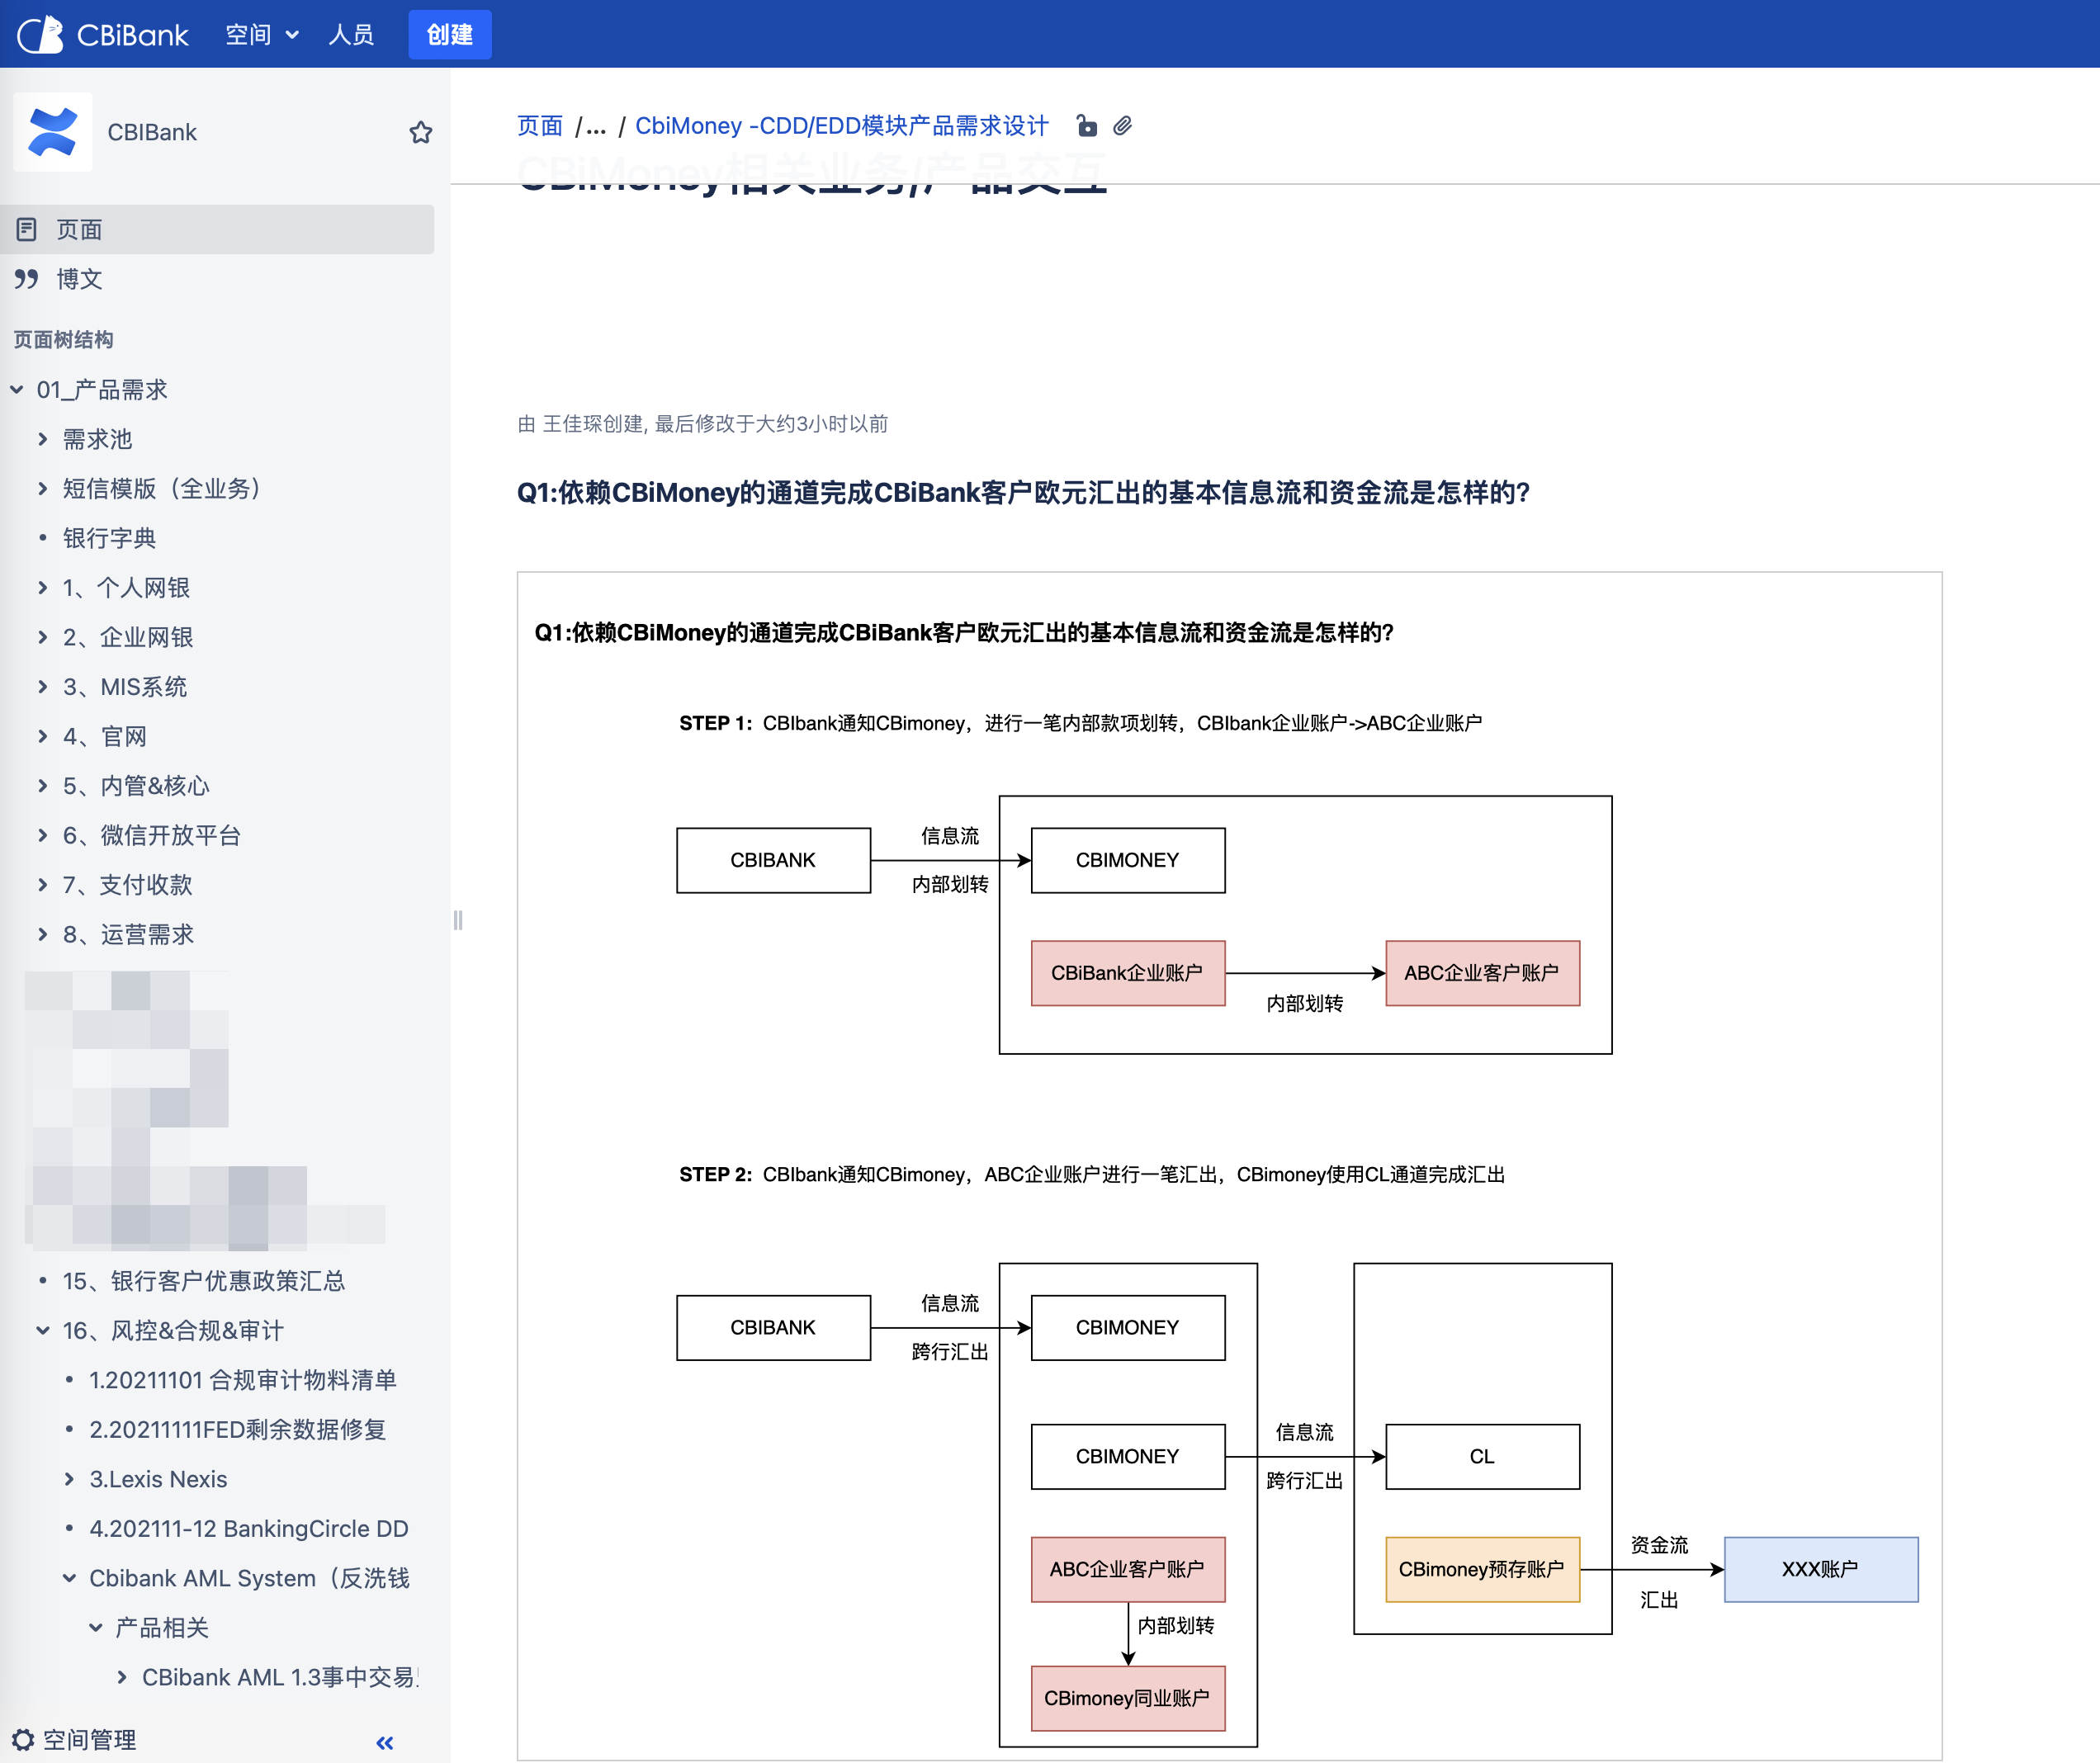The image size is (2100, 1763).
Task: Click the 页面 breadcrumb link
Action: pos(540,126)
